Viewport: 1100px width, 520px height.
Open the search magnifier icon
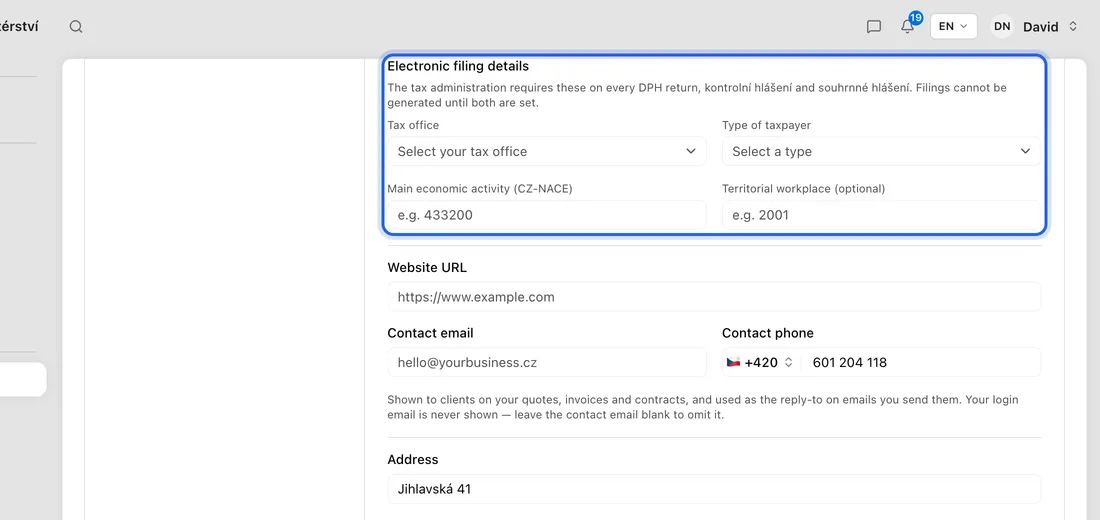coord(76,27)
